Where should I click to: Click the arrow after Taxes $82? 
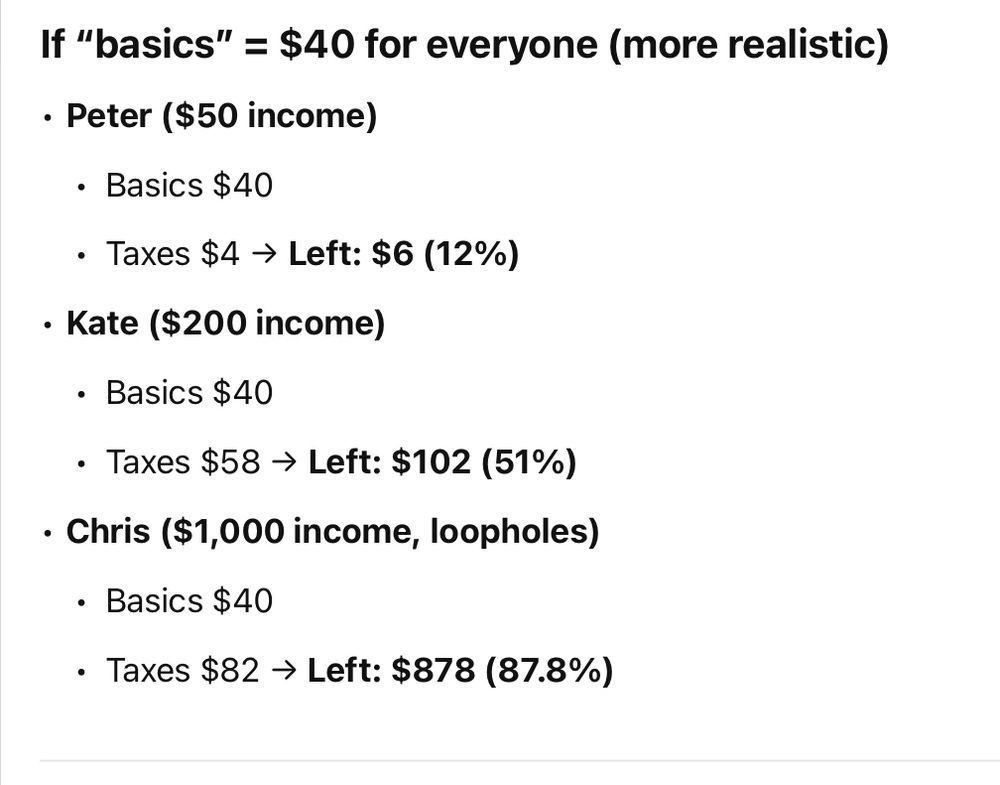point(284,671)
